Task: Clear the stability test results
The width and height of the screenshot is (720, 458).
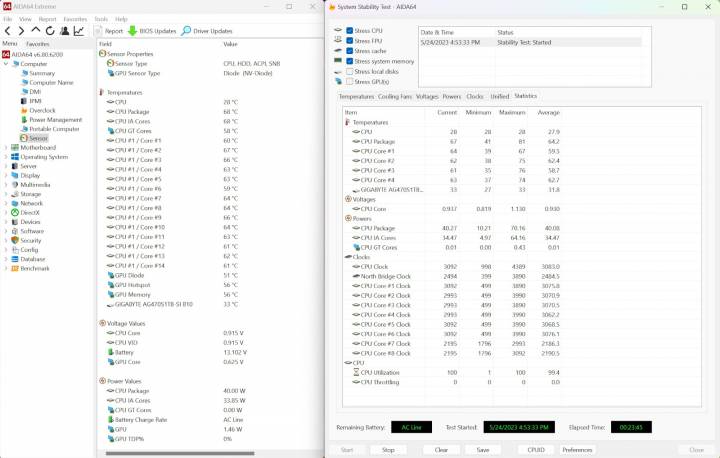Action: click(441, 450)
